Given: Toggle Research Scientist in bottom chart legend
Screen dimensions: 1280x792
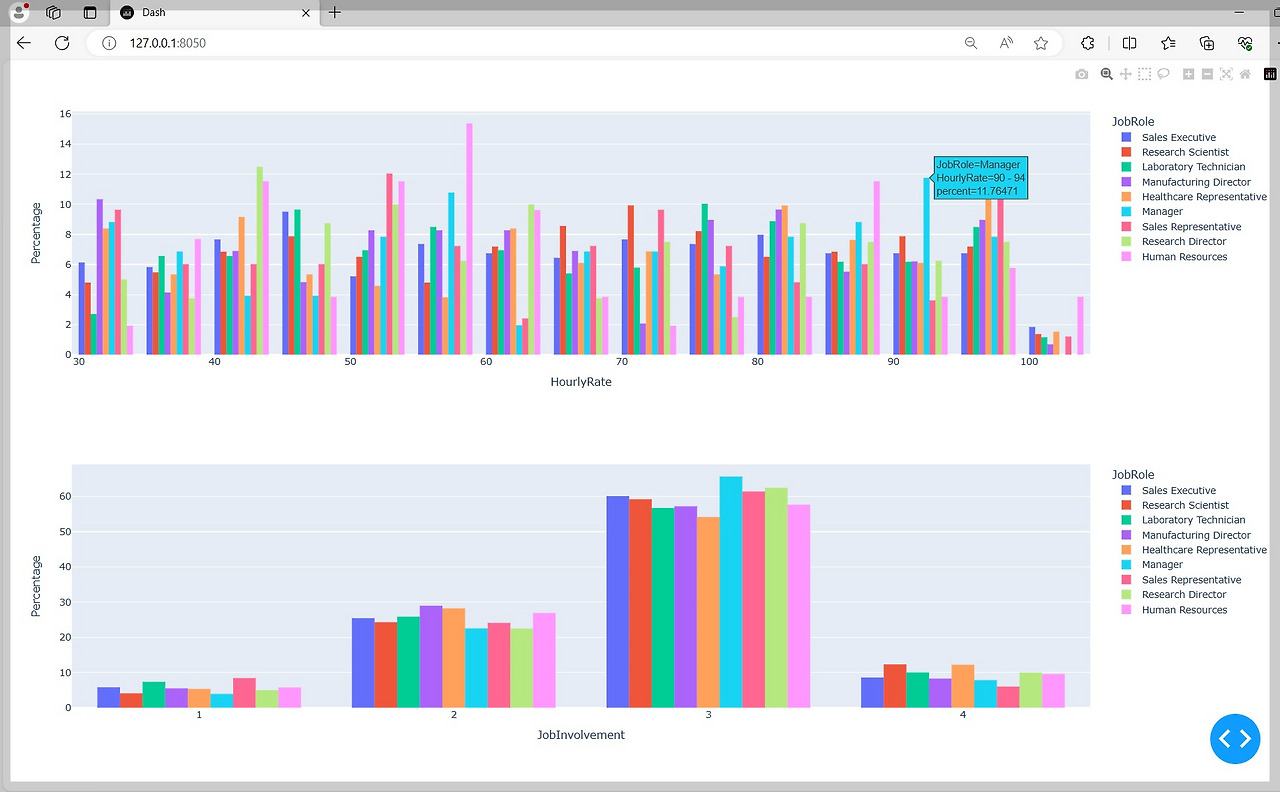Looking at the screenshot, I should tap(1175, 505).
